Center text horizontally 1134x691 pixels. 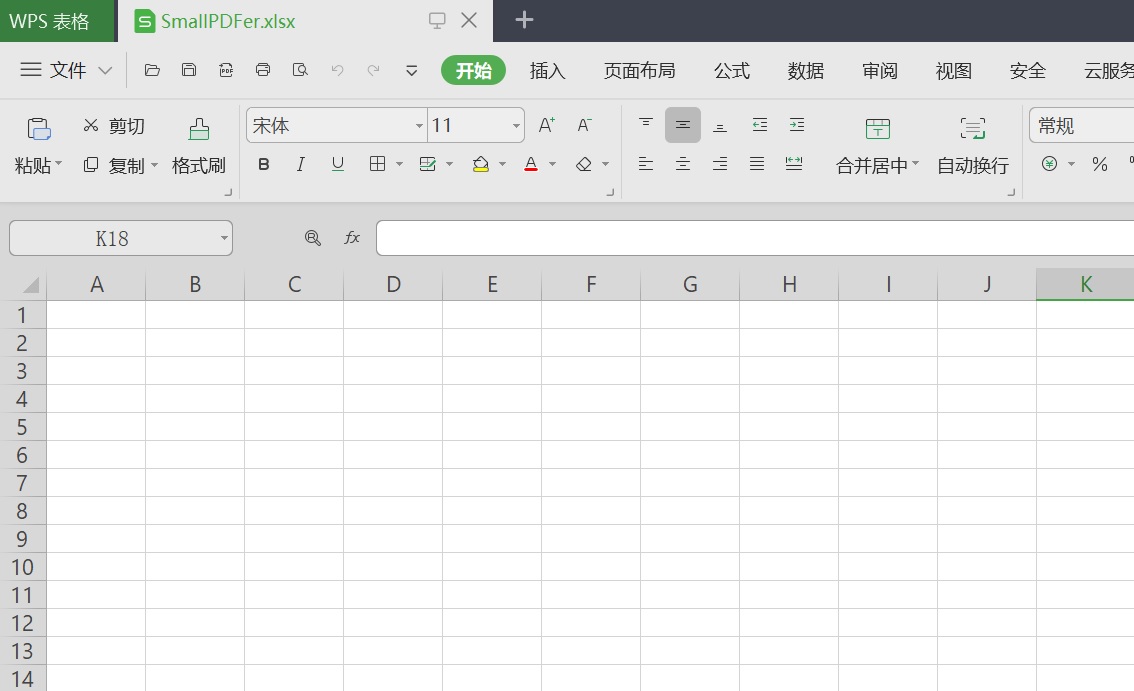683,164
